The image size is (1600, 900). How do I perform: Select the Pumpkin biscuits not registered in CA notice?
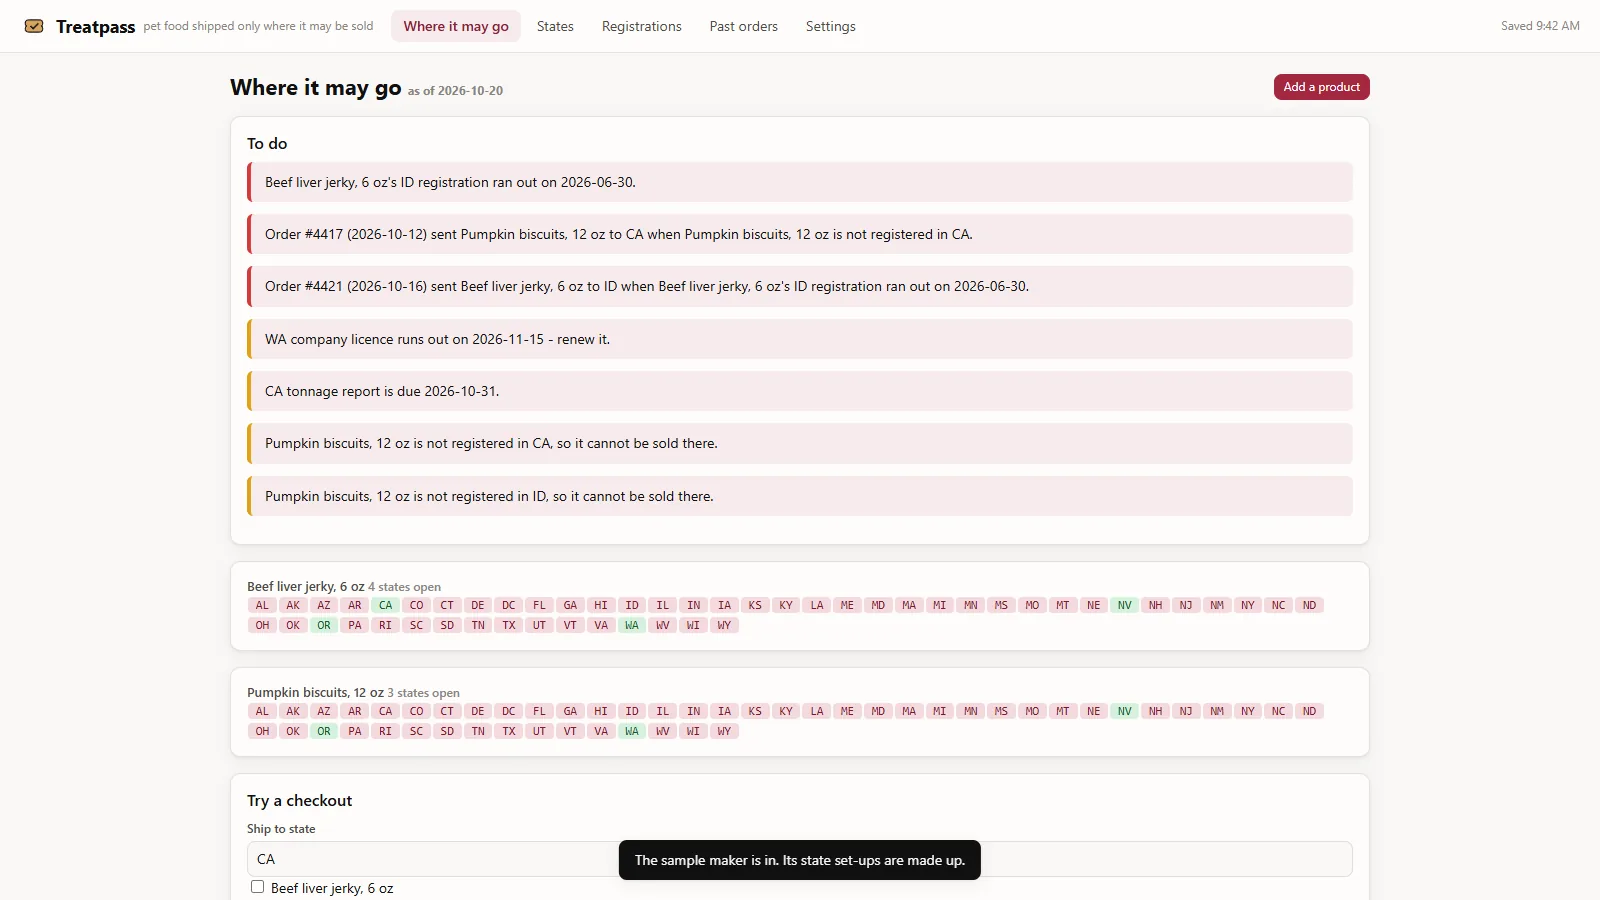(x=799, y=443)
